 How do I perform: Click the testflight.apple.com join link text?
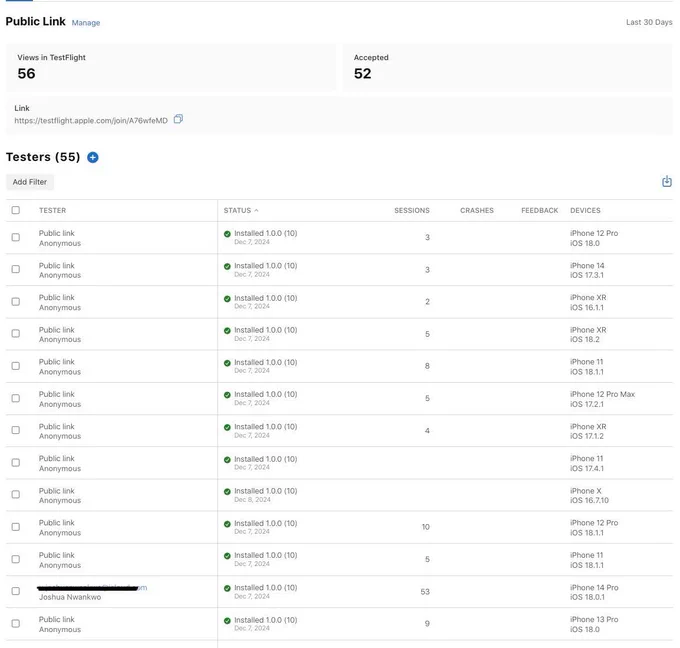(x=91, y=121)
